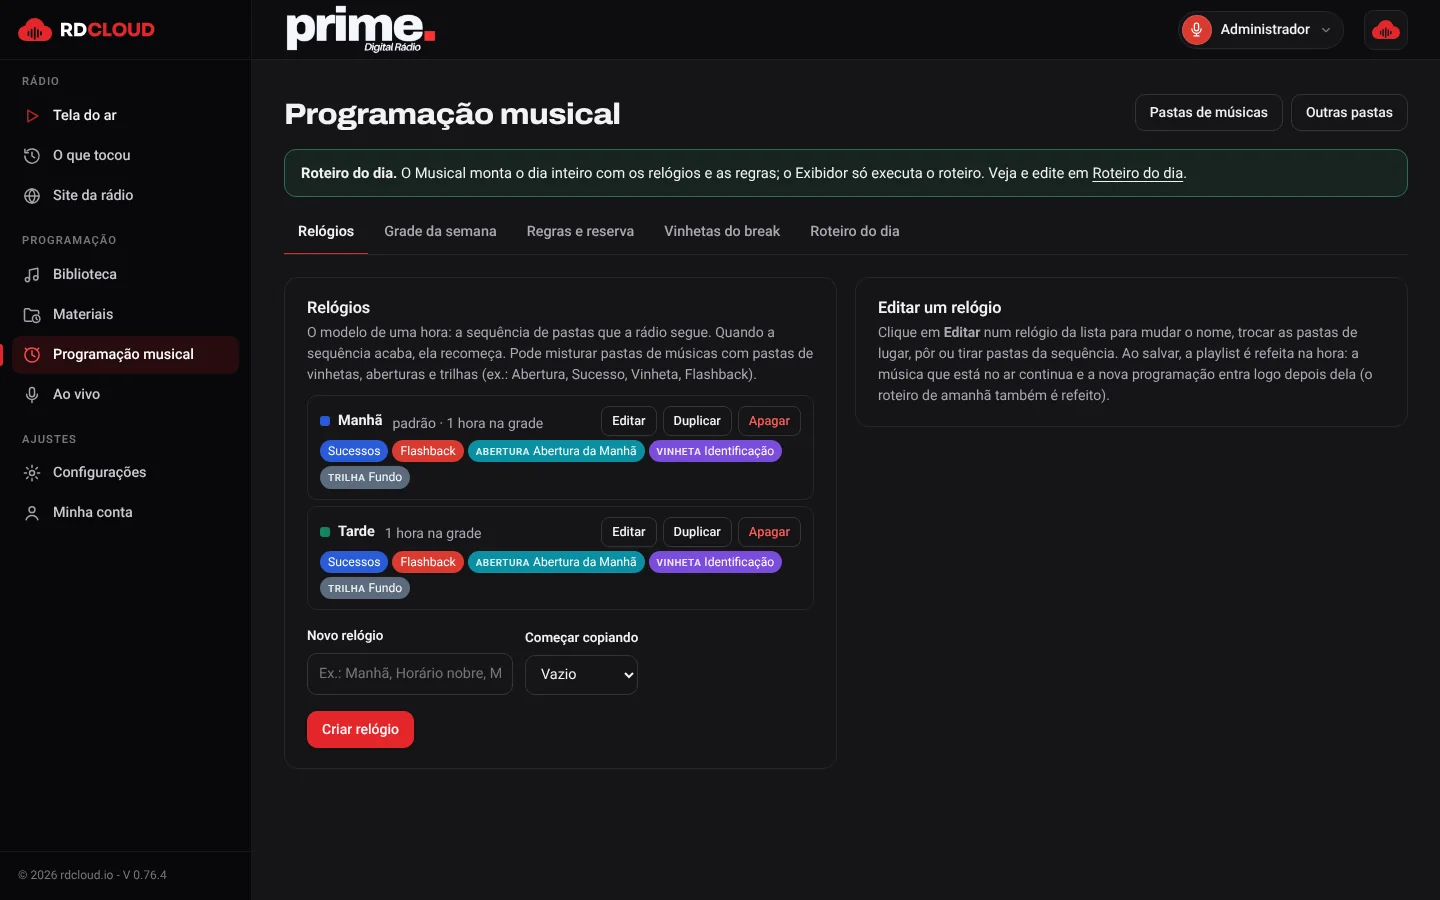The width and height of the screenshot is (1440, 900).
Task: Click the prime Digital Radio logo
Action: tap(360, 30)
